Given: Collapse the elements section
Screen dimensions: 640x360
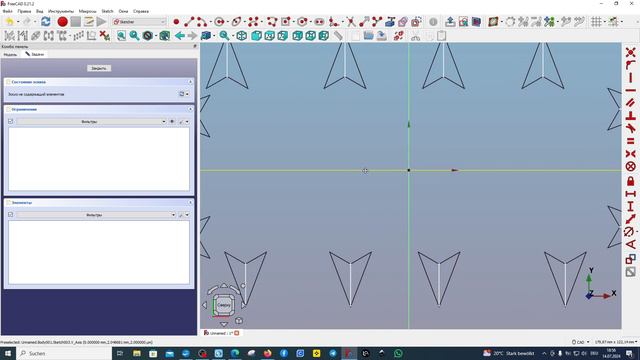Looking at the screenshot, I should coord(190,202).
